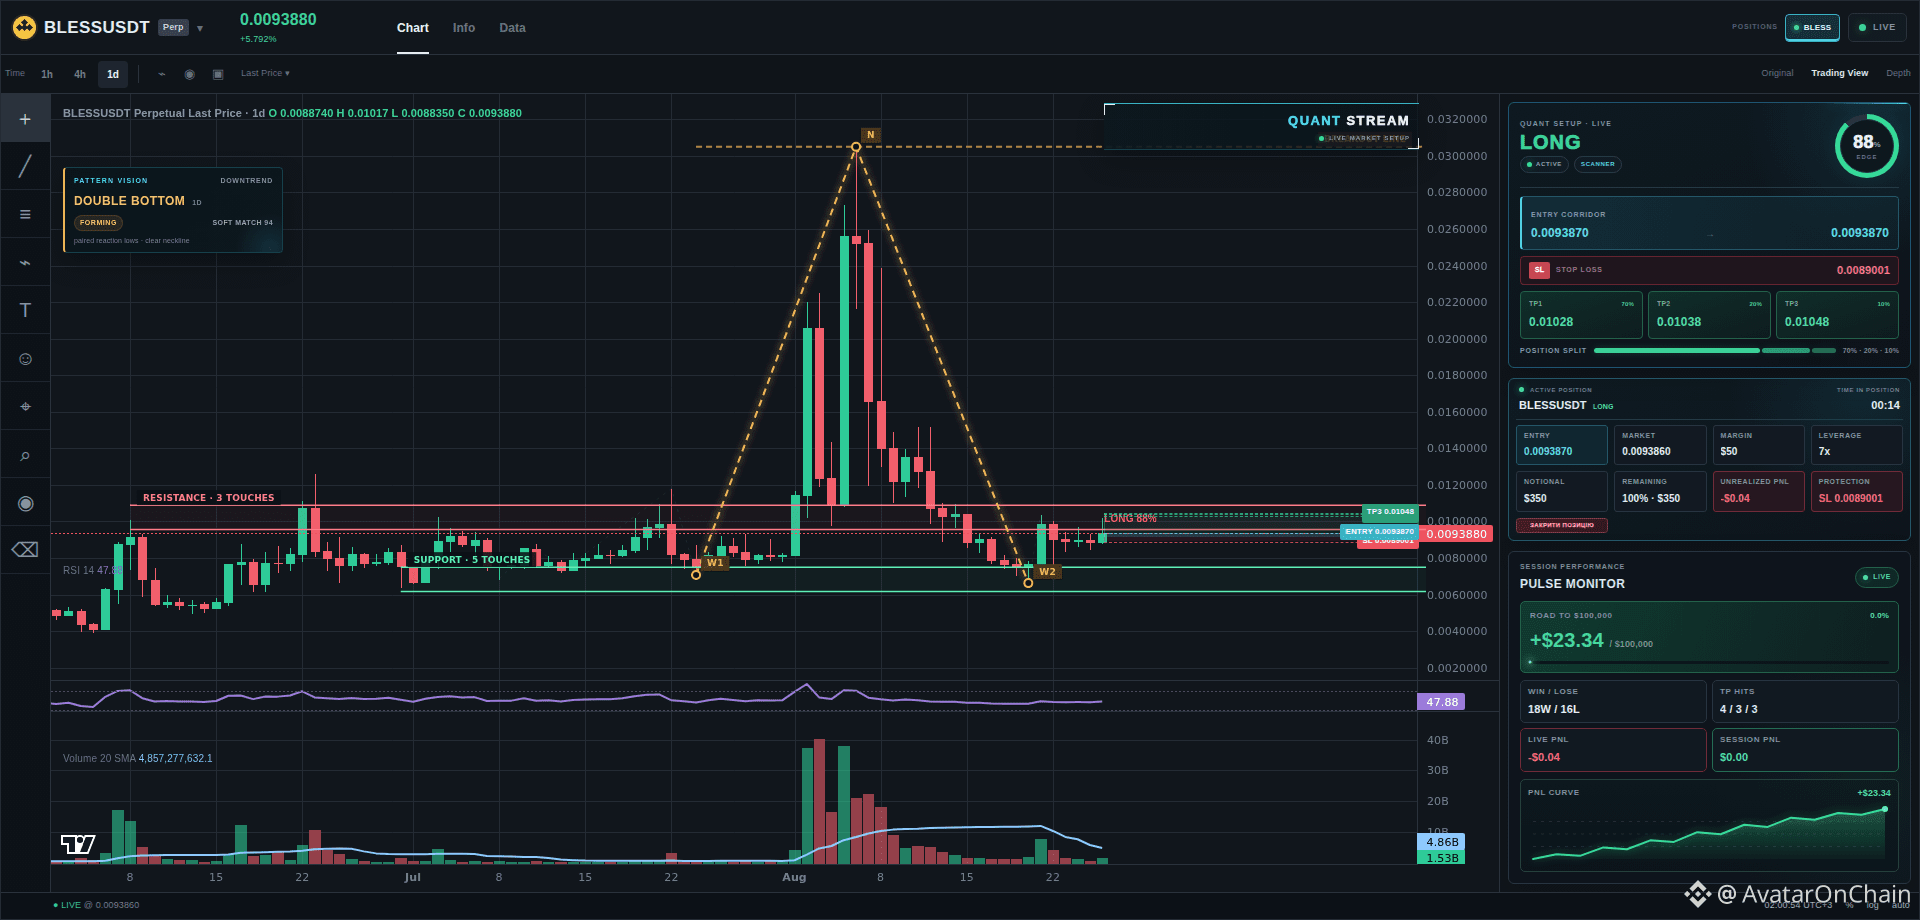Click the Double Bottom pattern vision card
This screenshot has width=1920, height=920.
173,210
